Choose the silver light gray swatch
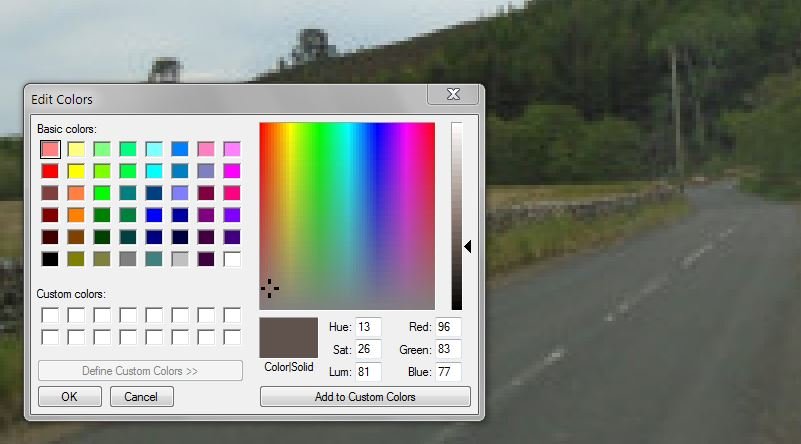Screen dimensions: 801x444 (x=180, y=259)
